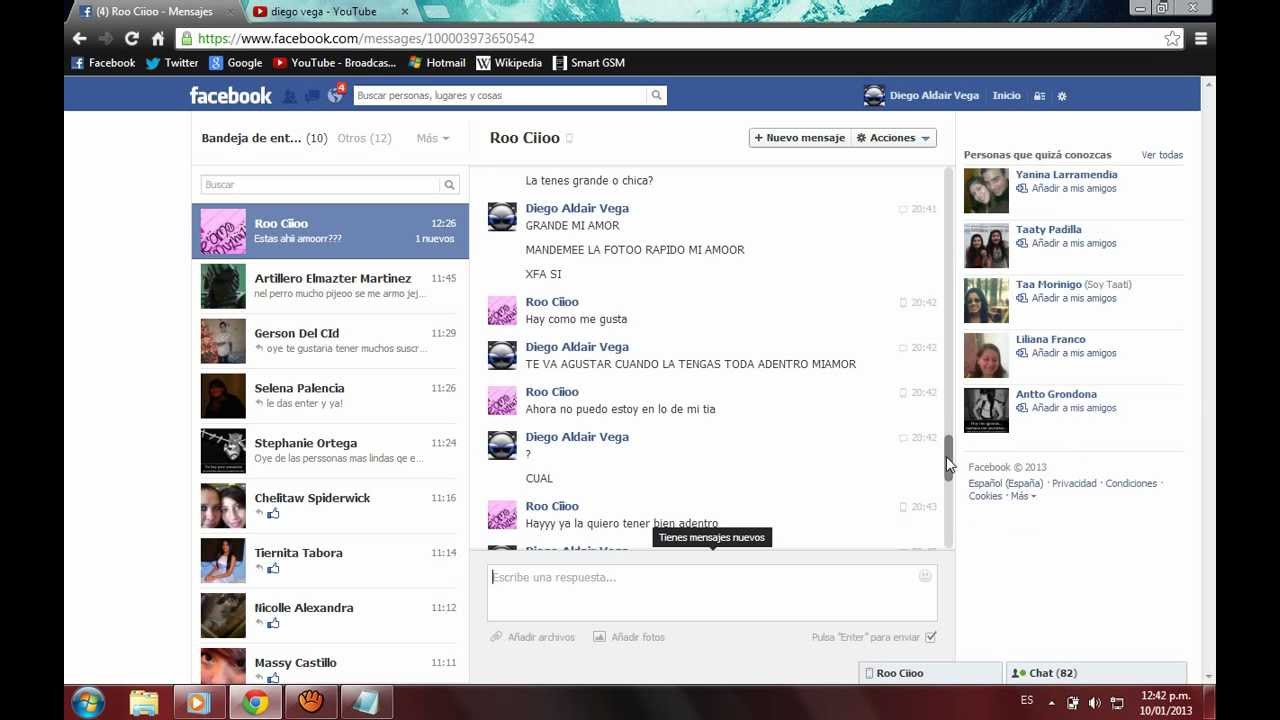Screen dimensions: 1280x720
Task: Open the Chrome menu hamburger icon
Action: pyautogui.click(x=1201, y=38)
